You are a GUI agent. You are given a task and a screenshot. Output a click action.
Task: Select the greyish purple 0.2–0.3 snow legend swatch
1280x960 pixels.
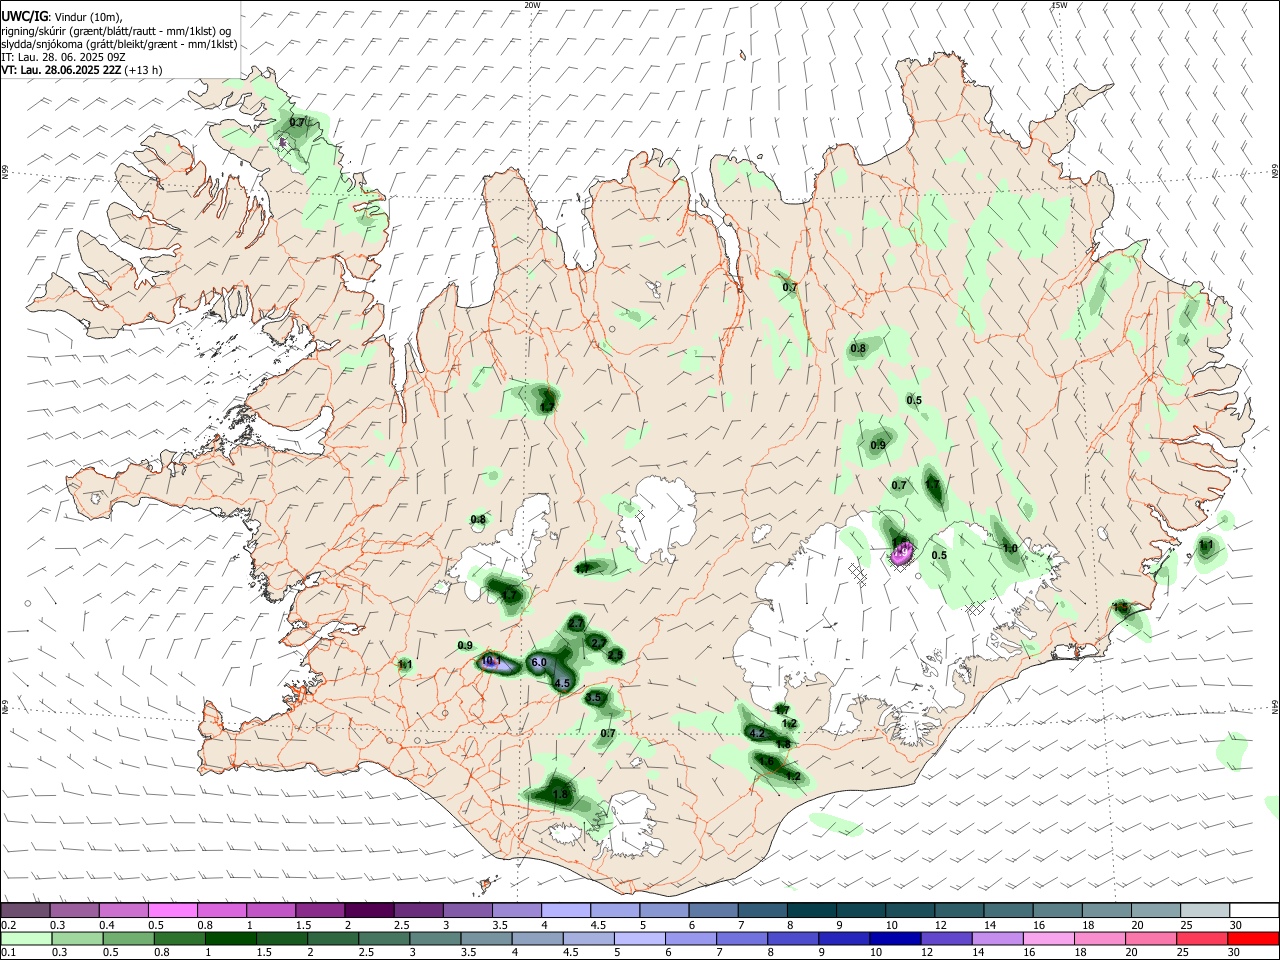25,911
